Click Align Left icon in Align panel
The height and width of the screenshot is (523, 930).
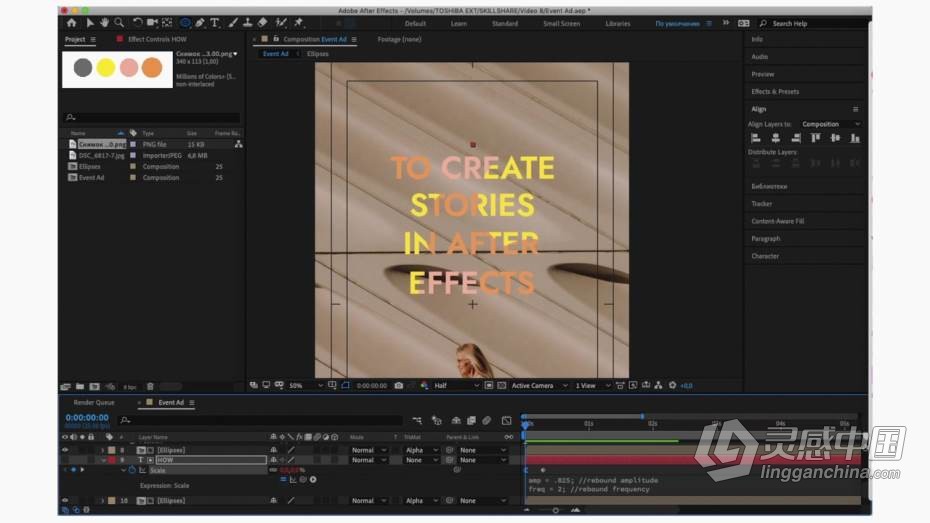756,138
